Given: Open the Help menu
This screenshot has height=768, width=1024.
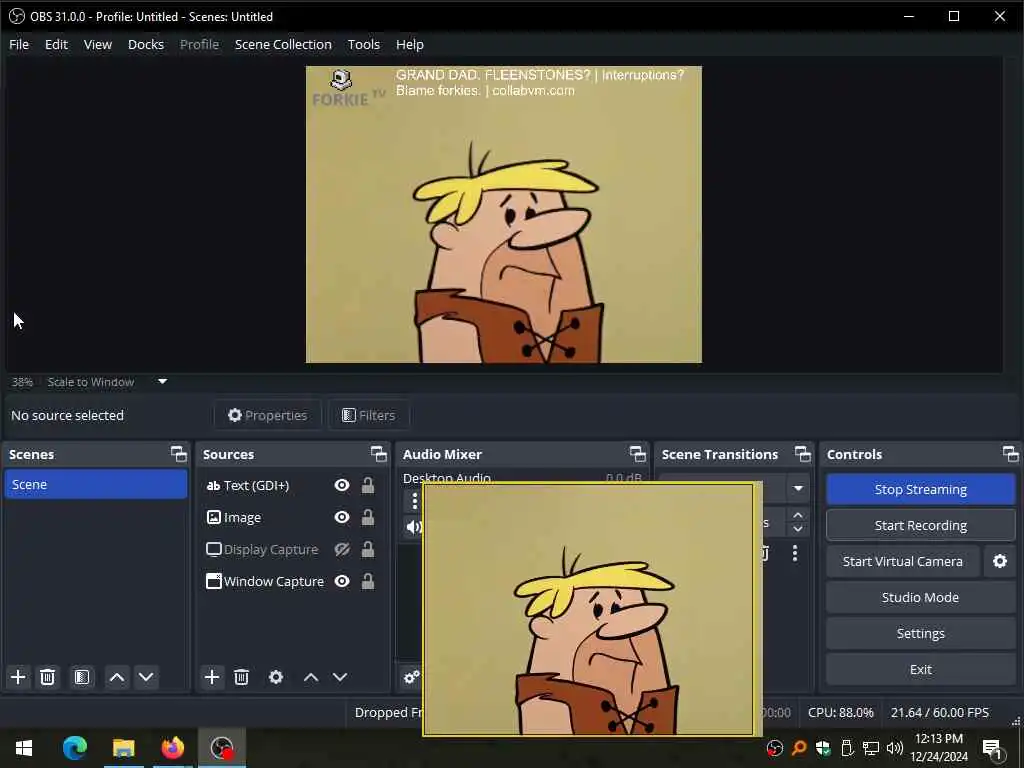Looking at the screenshot, I should pyautogui.click(x=409, y=44).
